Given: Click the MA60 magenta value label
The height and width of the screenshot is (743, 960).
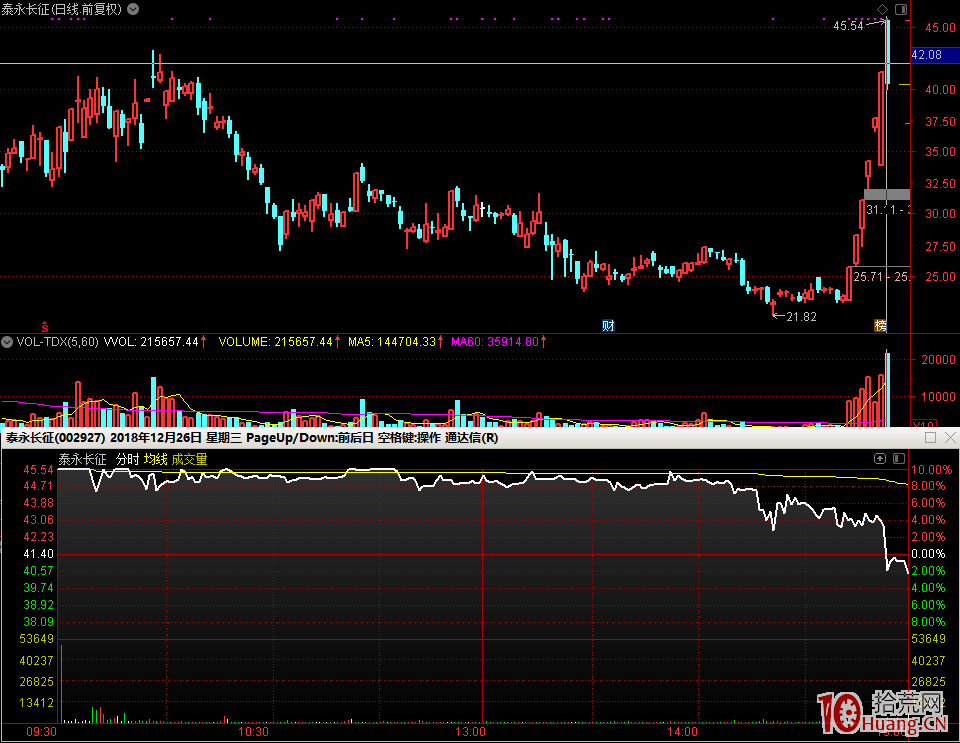Looking at the screenshot, I should click(497, 342).
